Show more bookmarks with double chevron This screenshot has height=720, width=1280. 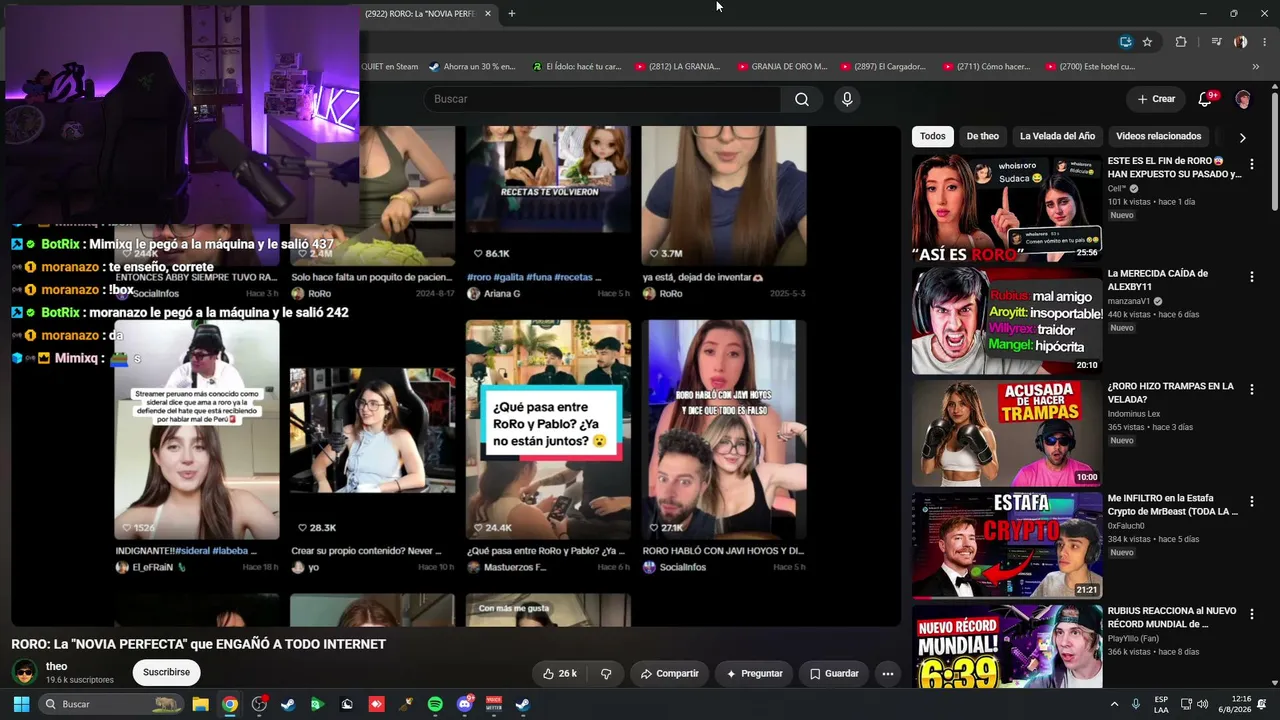pyautogui.click(x=1256, y=67)
